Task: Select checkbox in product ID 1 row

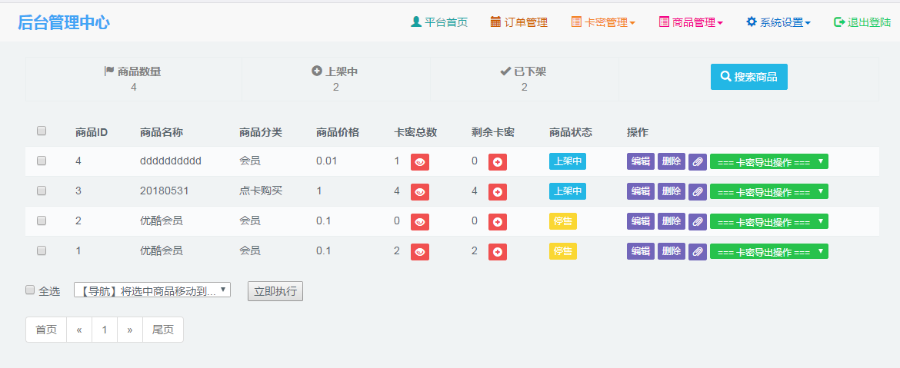Action: coord(41,251)
